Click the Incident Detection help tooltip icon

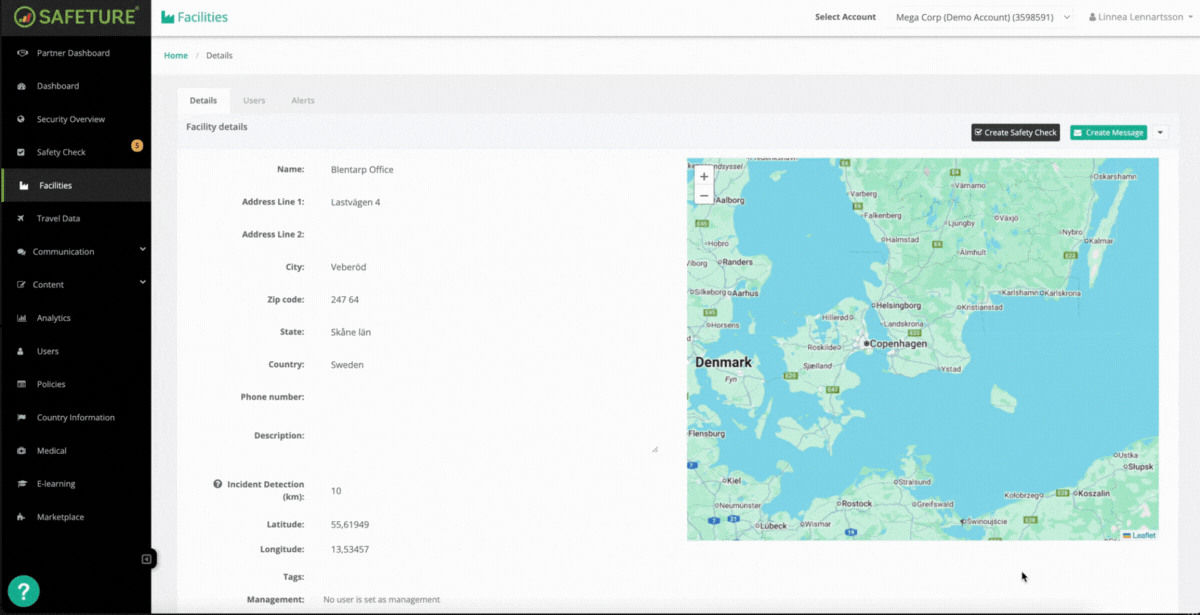tap(217, 484)
